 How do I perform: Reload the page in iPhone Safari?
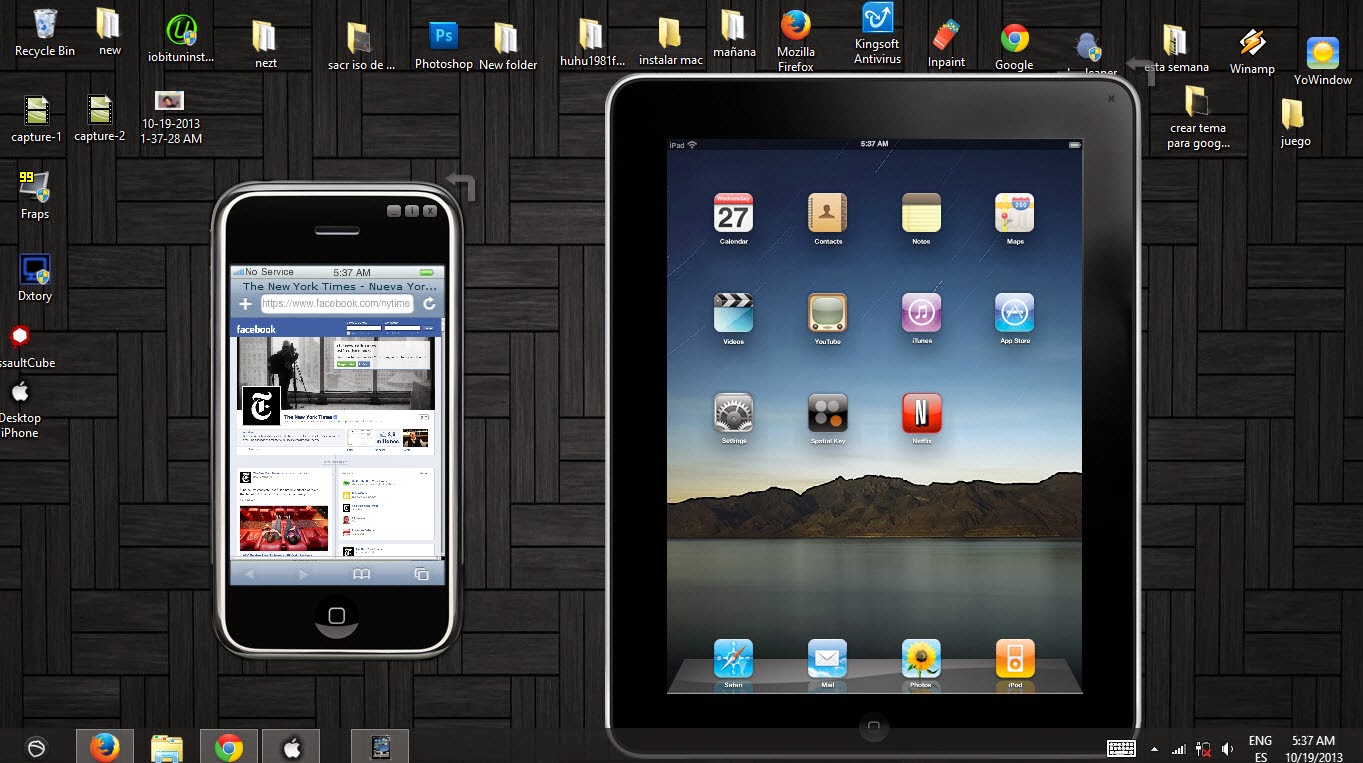tap(429, 304)
